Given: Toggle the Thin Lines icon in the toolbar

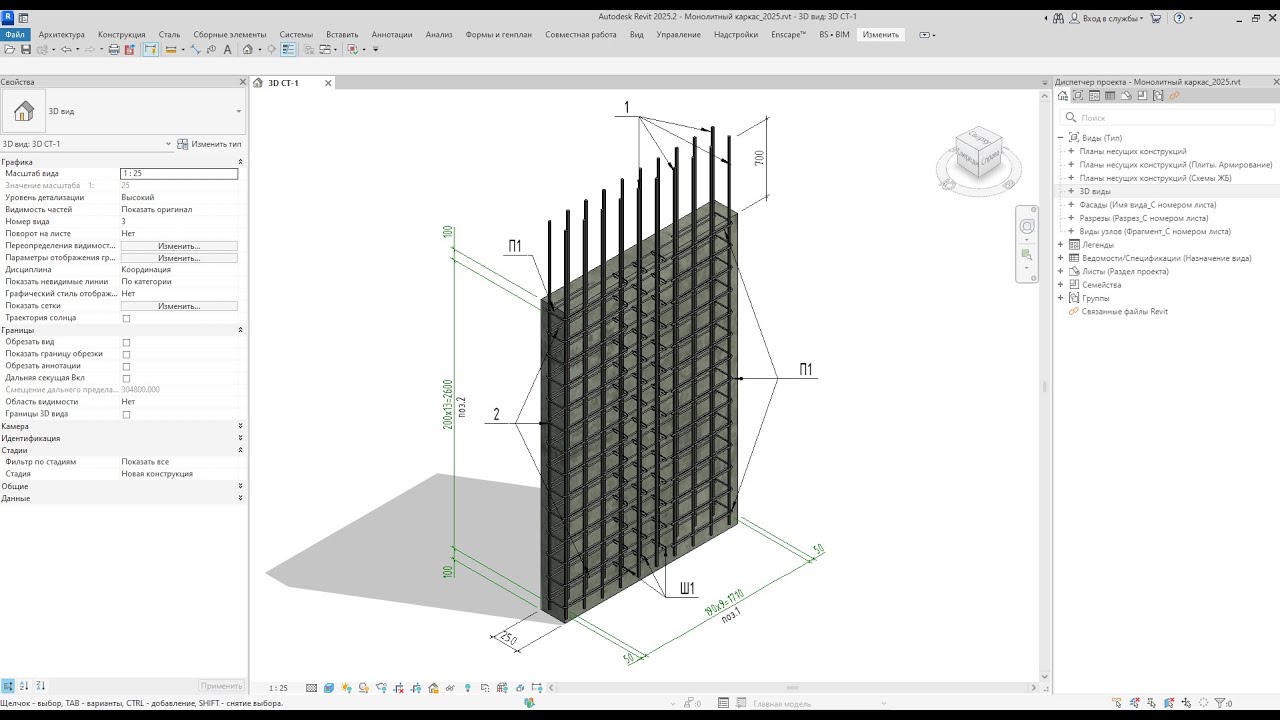Looking at the screenshot, I should click(x=287, y=49).
